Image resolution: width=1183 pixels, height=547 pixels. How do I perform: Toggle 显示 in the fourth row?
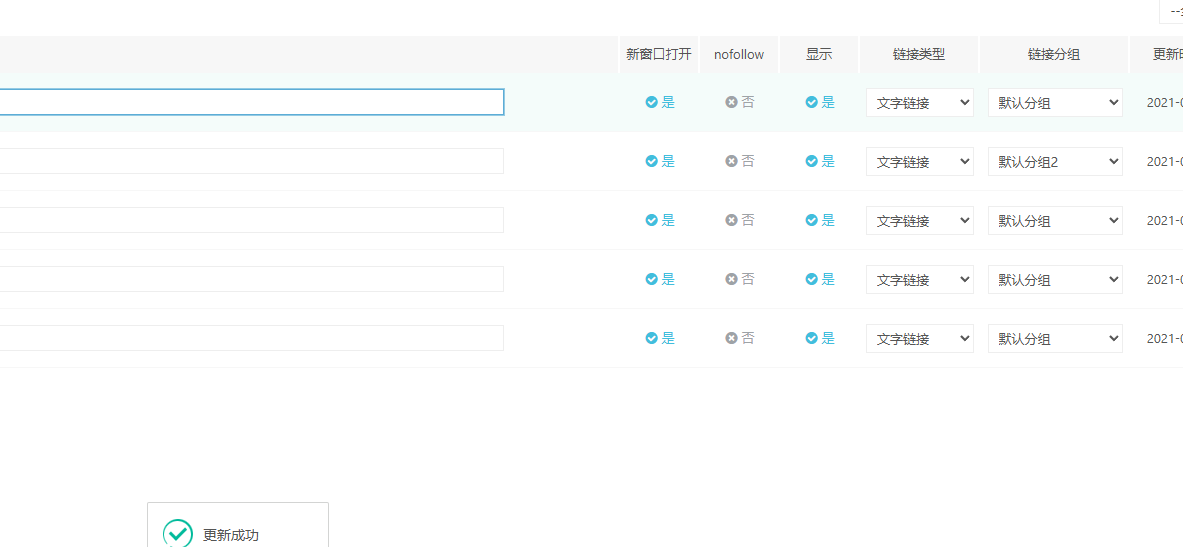click(820, 279)
